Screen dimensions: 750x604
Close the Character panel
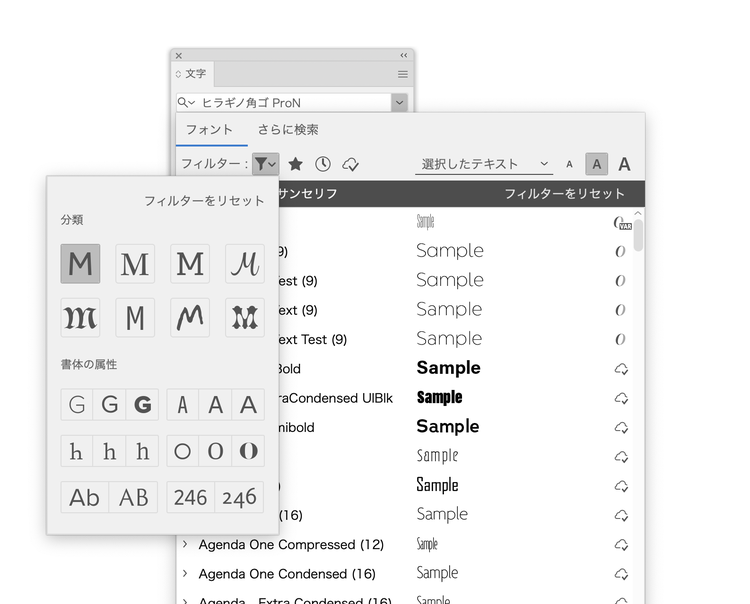178,55
